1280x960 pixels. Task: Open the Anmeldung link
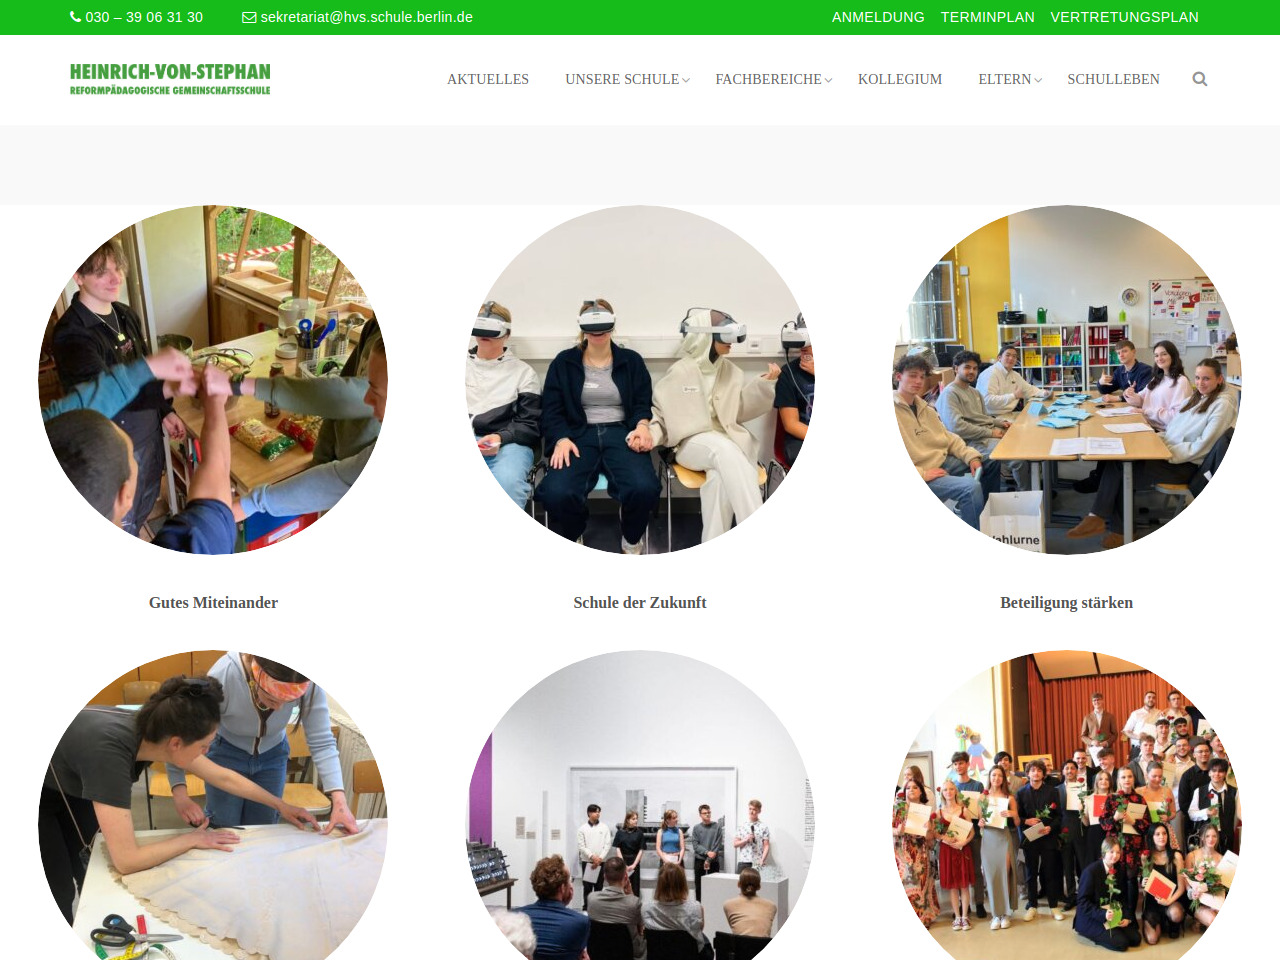click(x=878, y=17)
